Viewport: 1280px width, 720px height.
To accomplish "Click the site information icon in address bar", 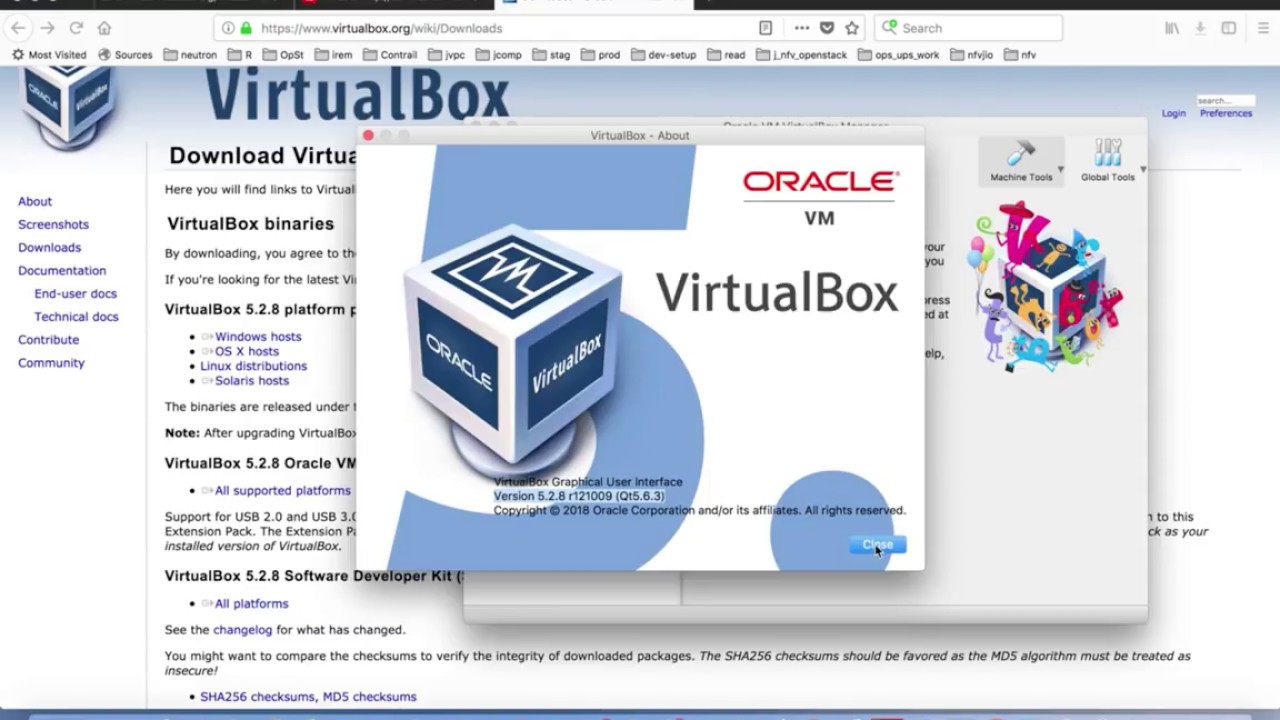I will point(228,28).
